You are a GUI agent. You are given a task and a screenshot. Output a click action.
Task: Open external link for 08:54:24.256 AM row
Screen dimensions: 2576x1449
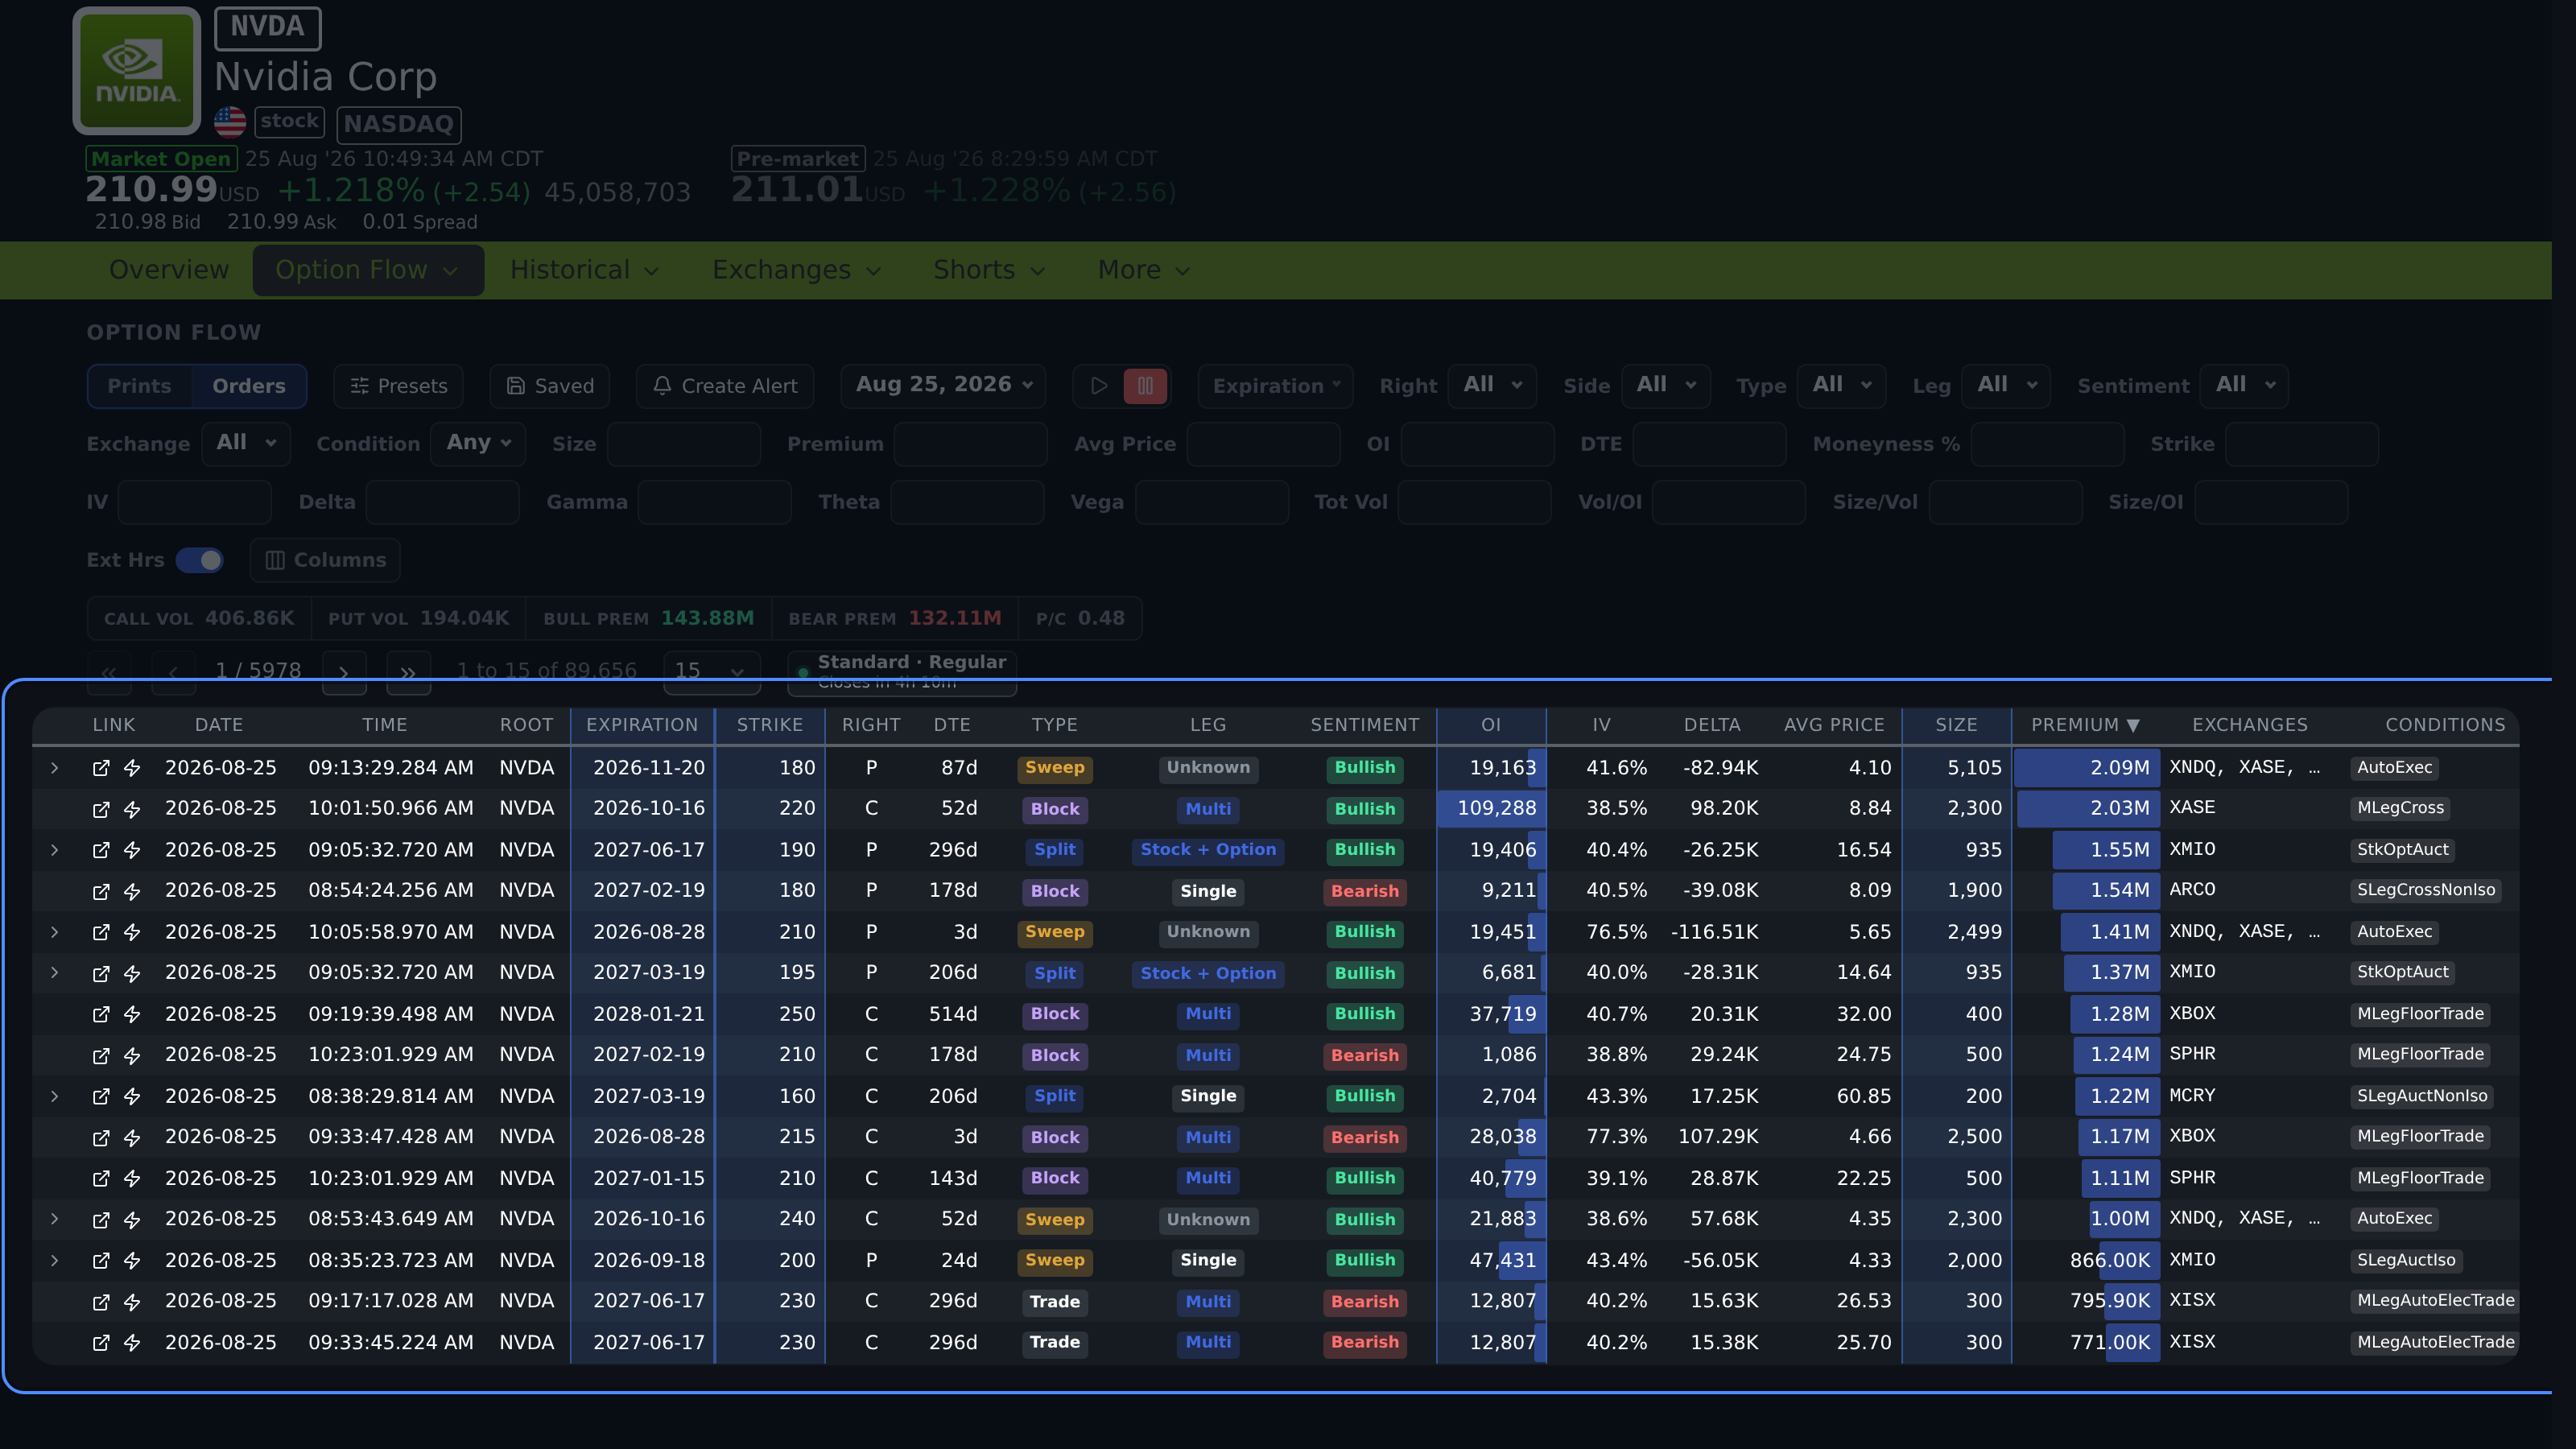[101, 891]
